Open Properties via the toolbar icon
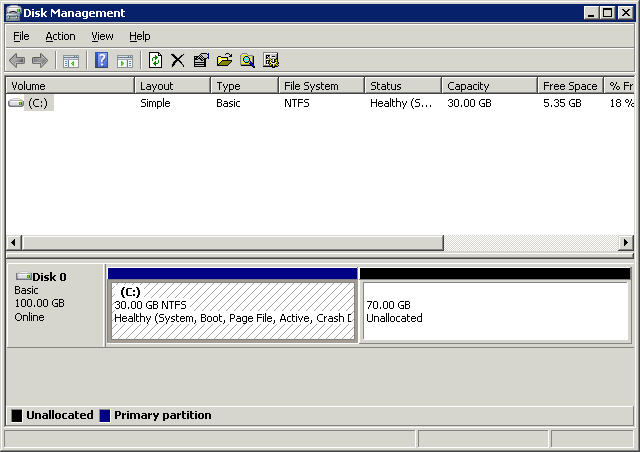The image size is (640, 452). (x=201, y=61)
